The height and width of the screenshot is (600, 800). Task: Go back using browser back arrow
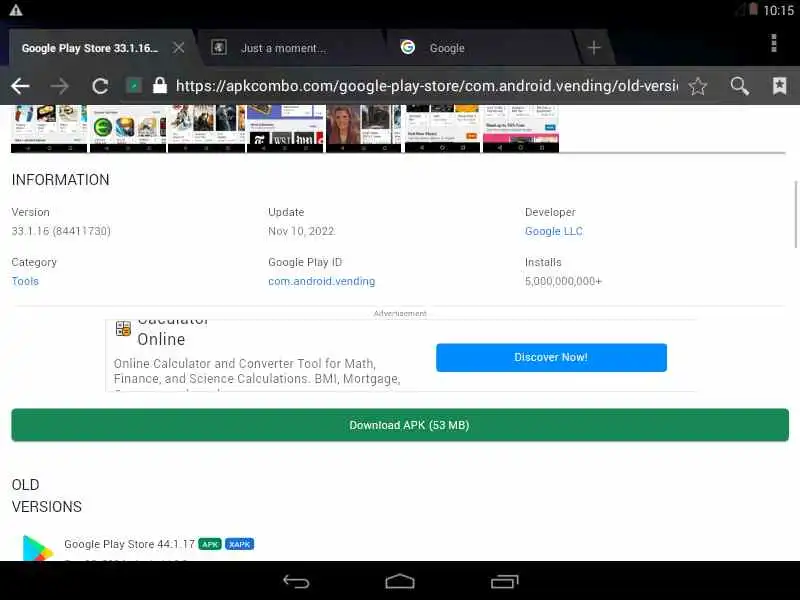20,86
